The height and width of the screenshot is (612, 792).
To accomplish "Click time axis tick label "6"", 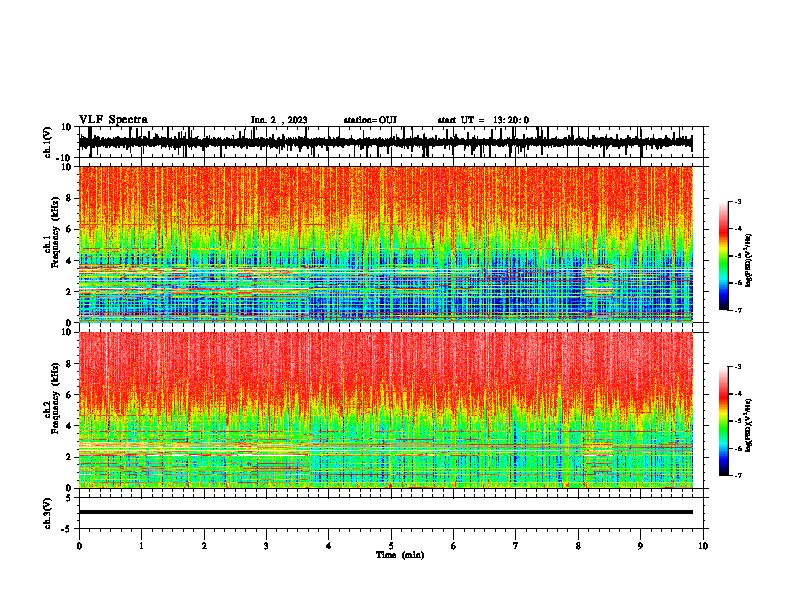I will click(x=454, y=546).
